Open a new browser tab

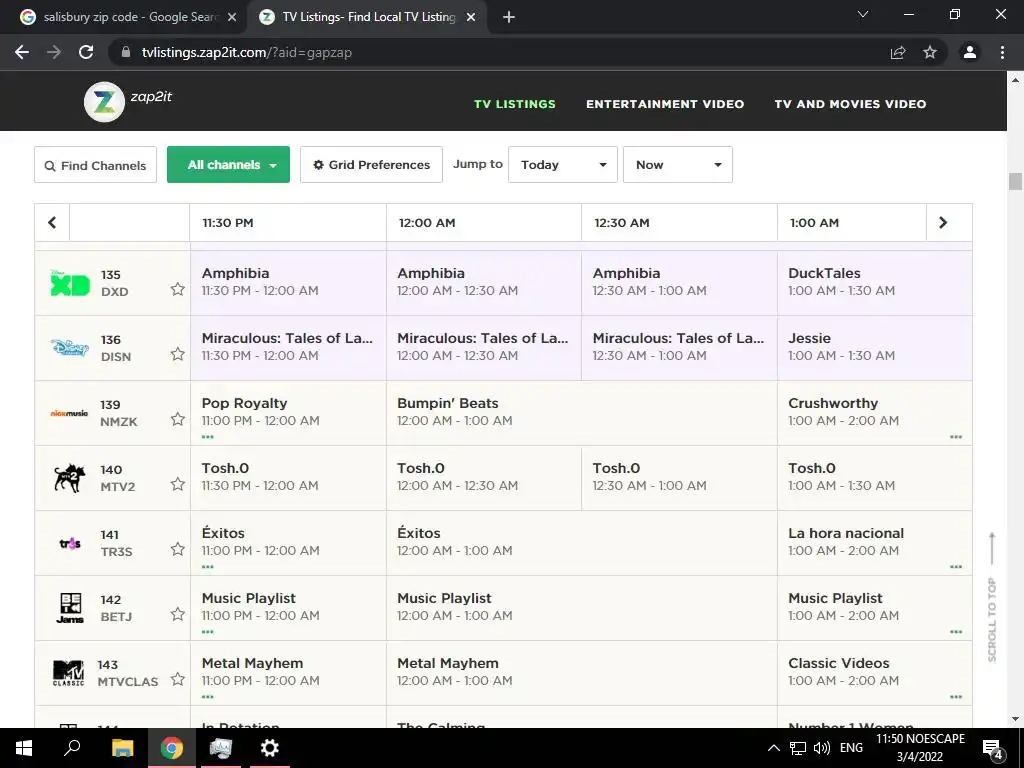pyautogui.click(x=509, y=18)
